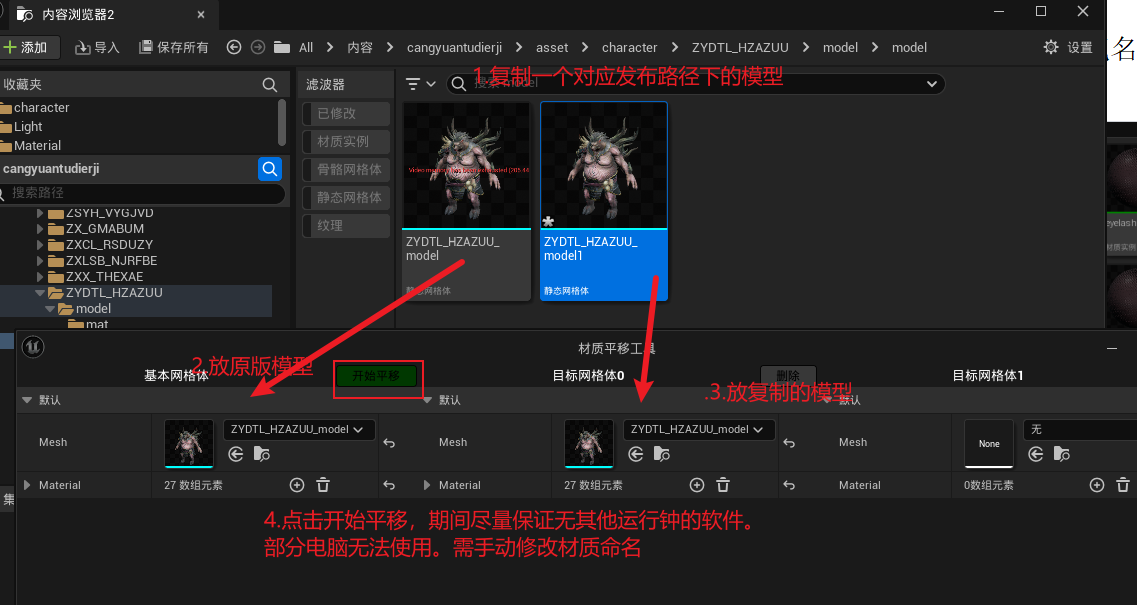Screen dimensions: 1137x605
Task: Navigate to asset in breadcrumb path
Action: pos(552,47)
